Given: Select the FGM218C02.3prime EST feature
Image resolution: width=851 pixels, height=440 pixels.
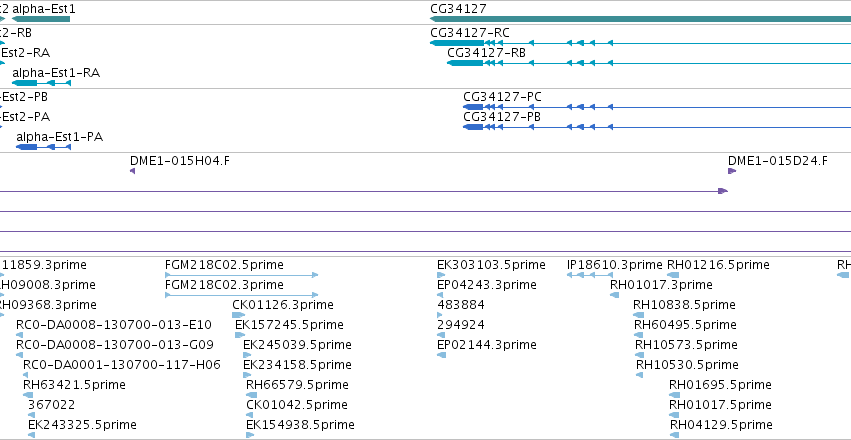Looking at the screenshot, I should point(242,295).
